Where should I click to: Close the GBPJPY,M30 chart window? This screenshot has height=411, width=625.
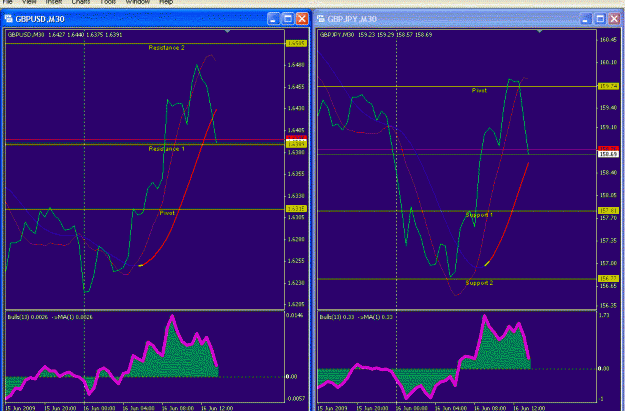[x=614, y=18]
